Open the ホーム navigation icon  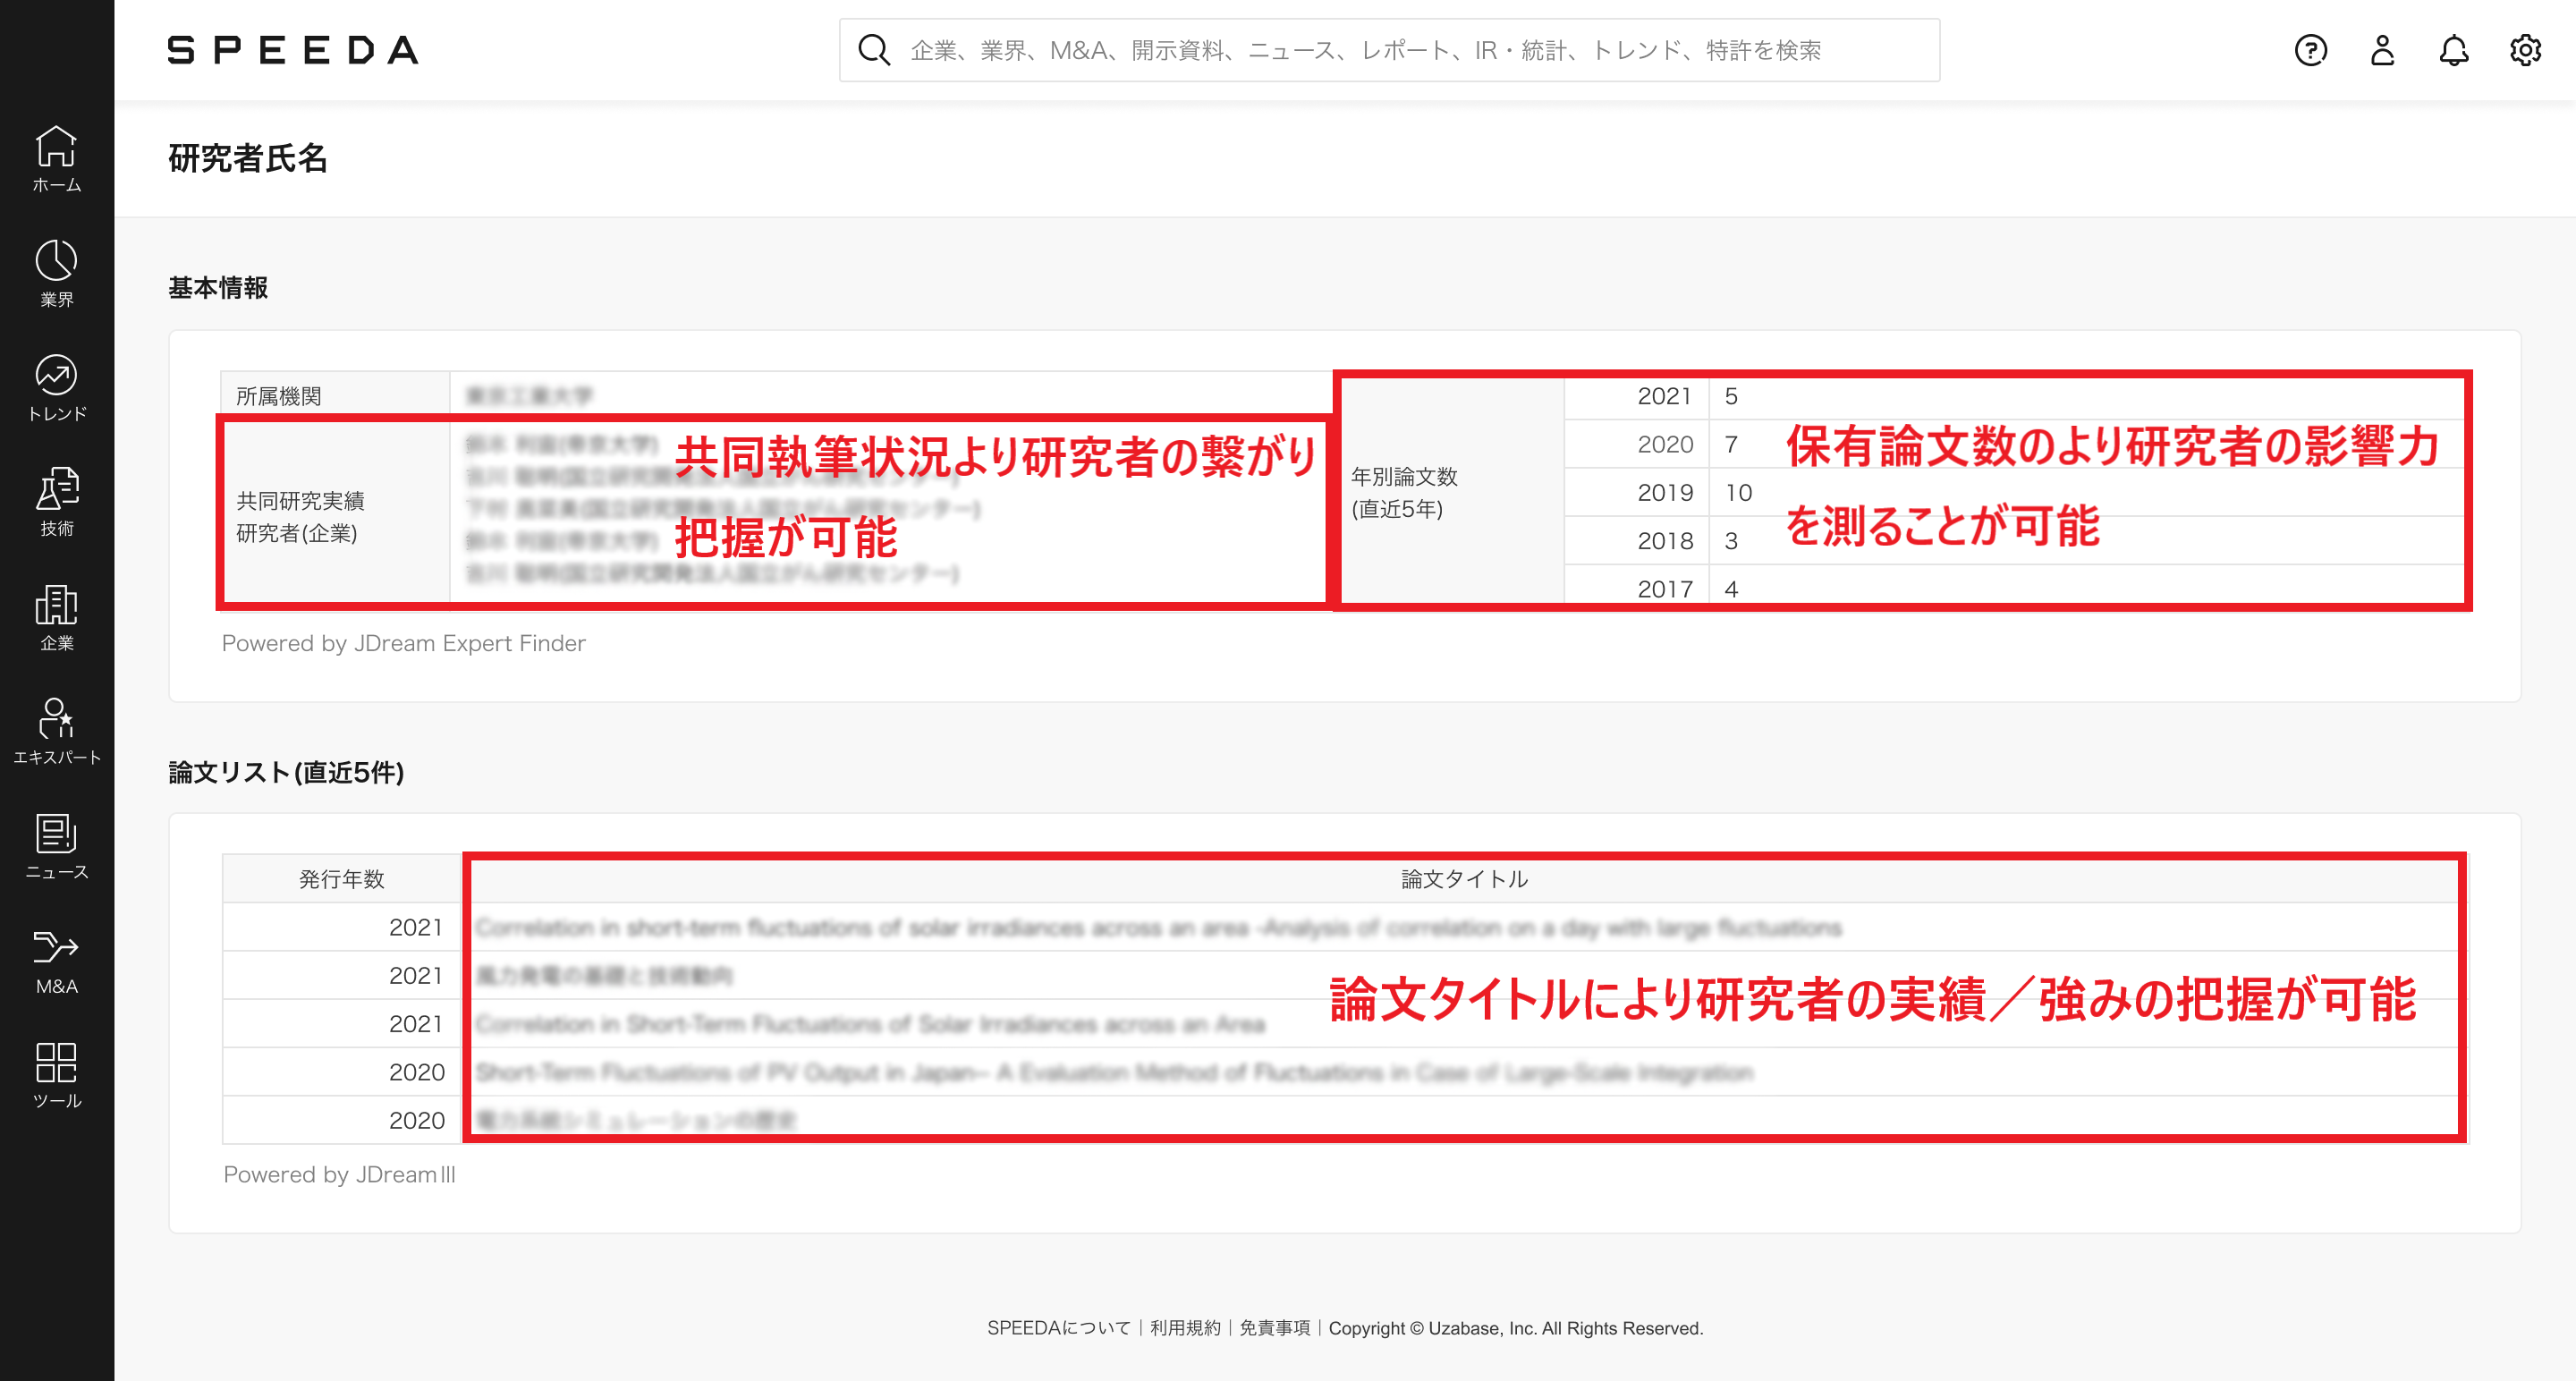[x=56, y=160]
